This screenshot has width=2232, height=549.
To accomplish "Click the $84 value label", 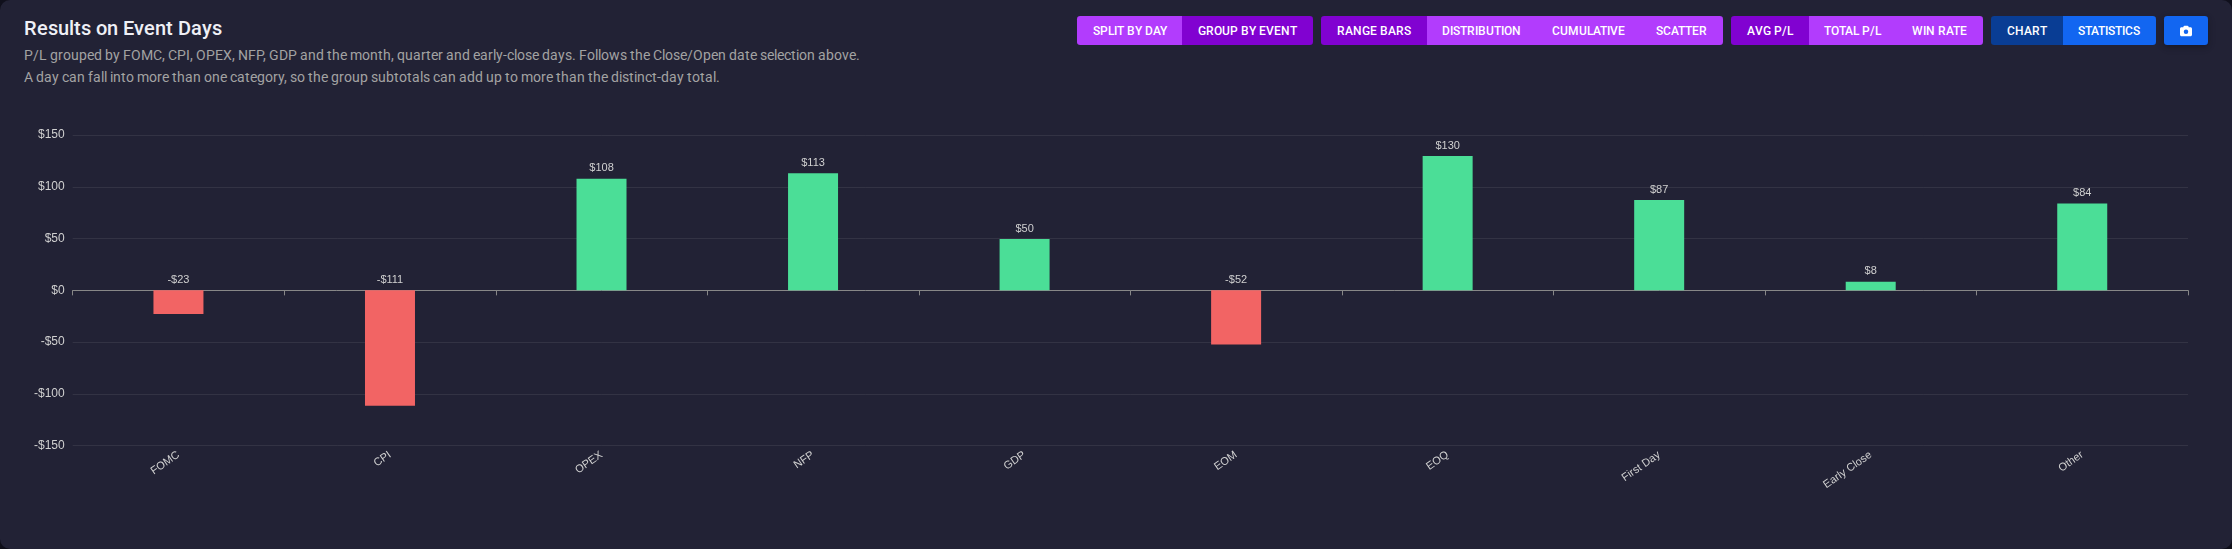I will point(2082,192).
